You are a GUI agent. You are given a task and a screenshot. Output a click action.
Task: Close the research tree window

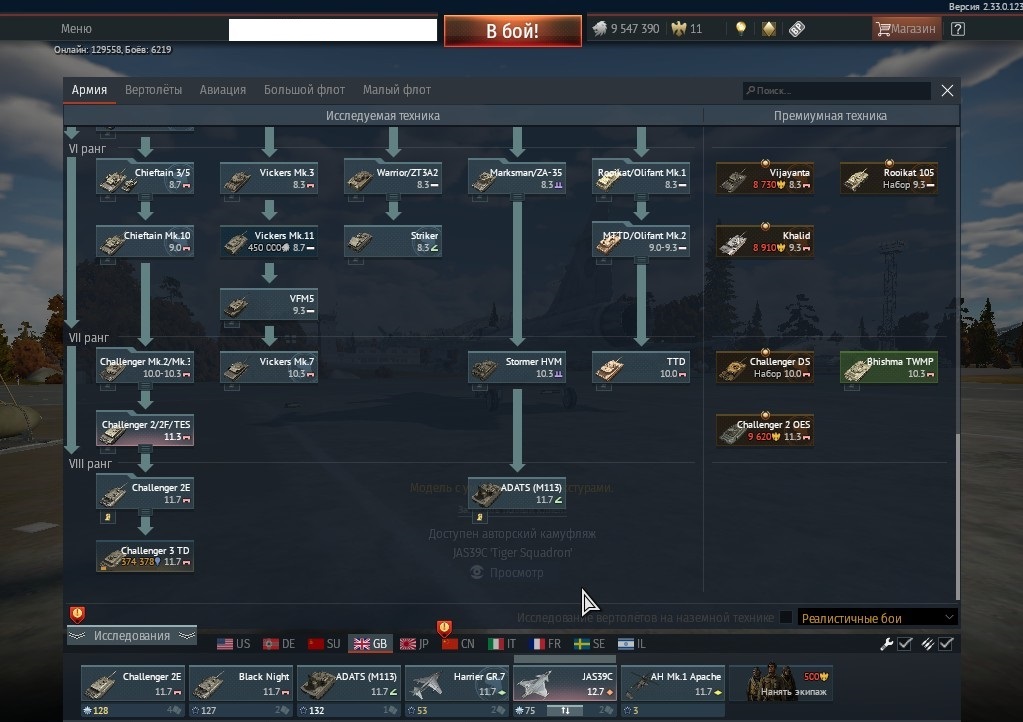tap(947, 91)
